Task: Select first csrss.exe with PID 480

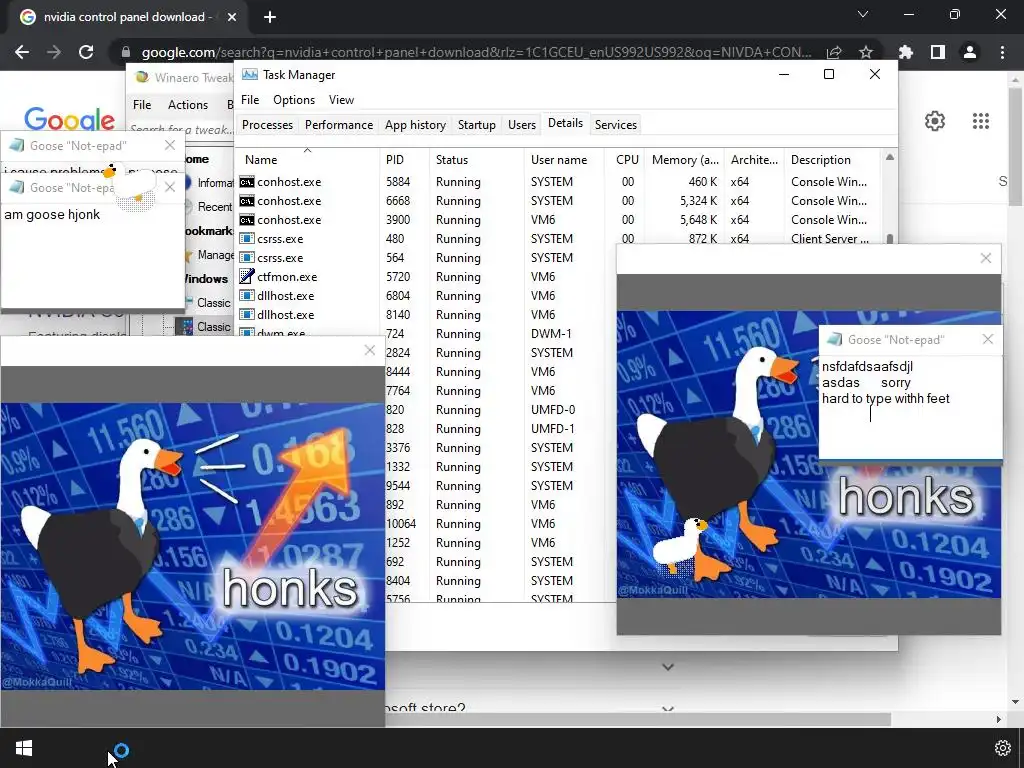Action: (558, 238)
